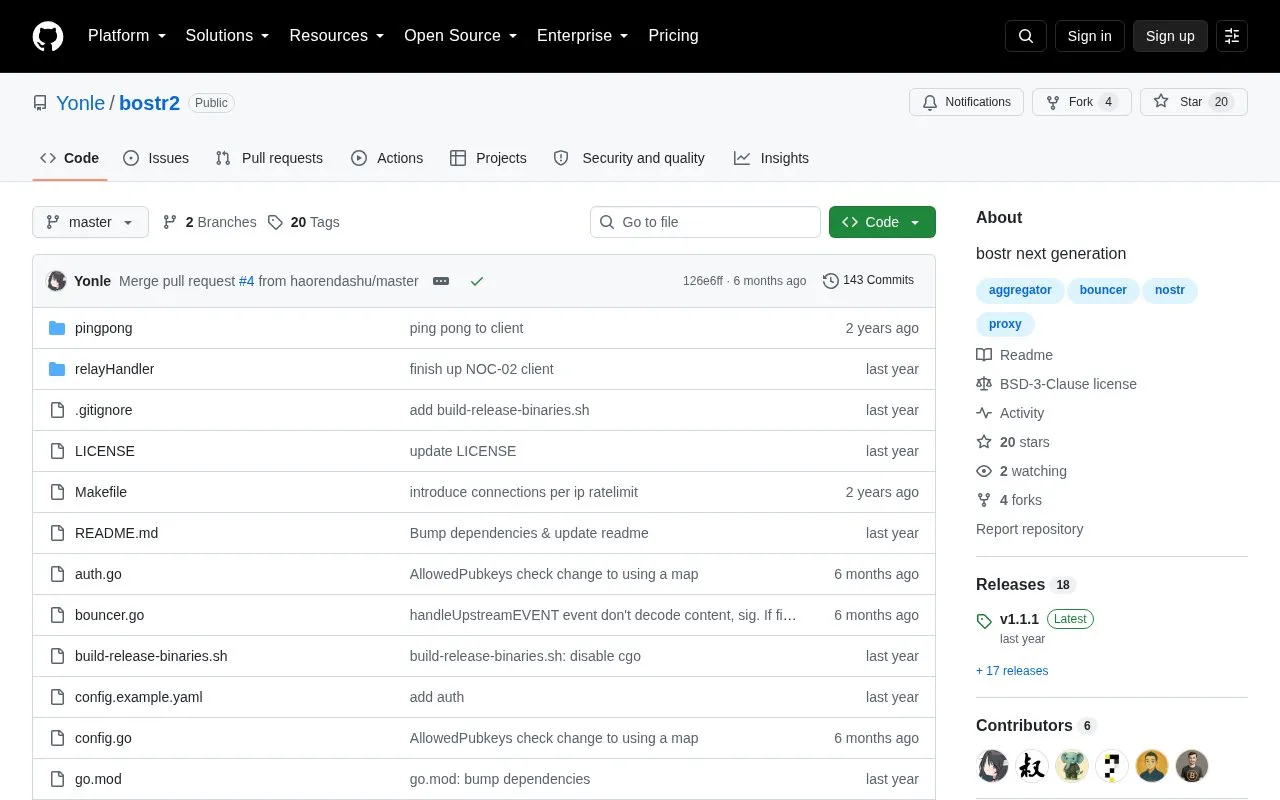Expand the Enterprise menu
Screen dimensions: 1280x800
click(583, 36)
